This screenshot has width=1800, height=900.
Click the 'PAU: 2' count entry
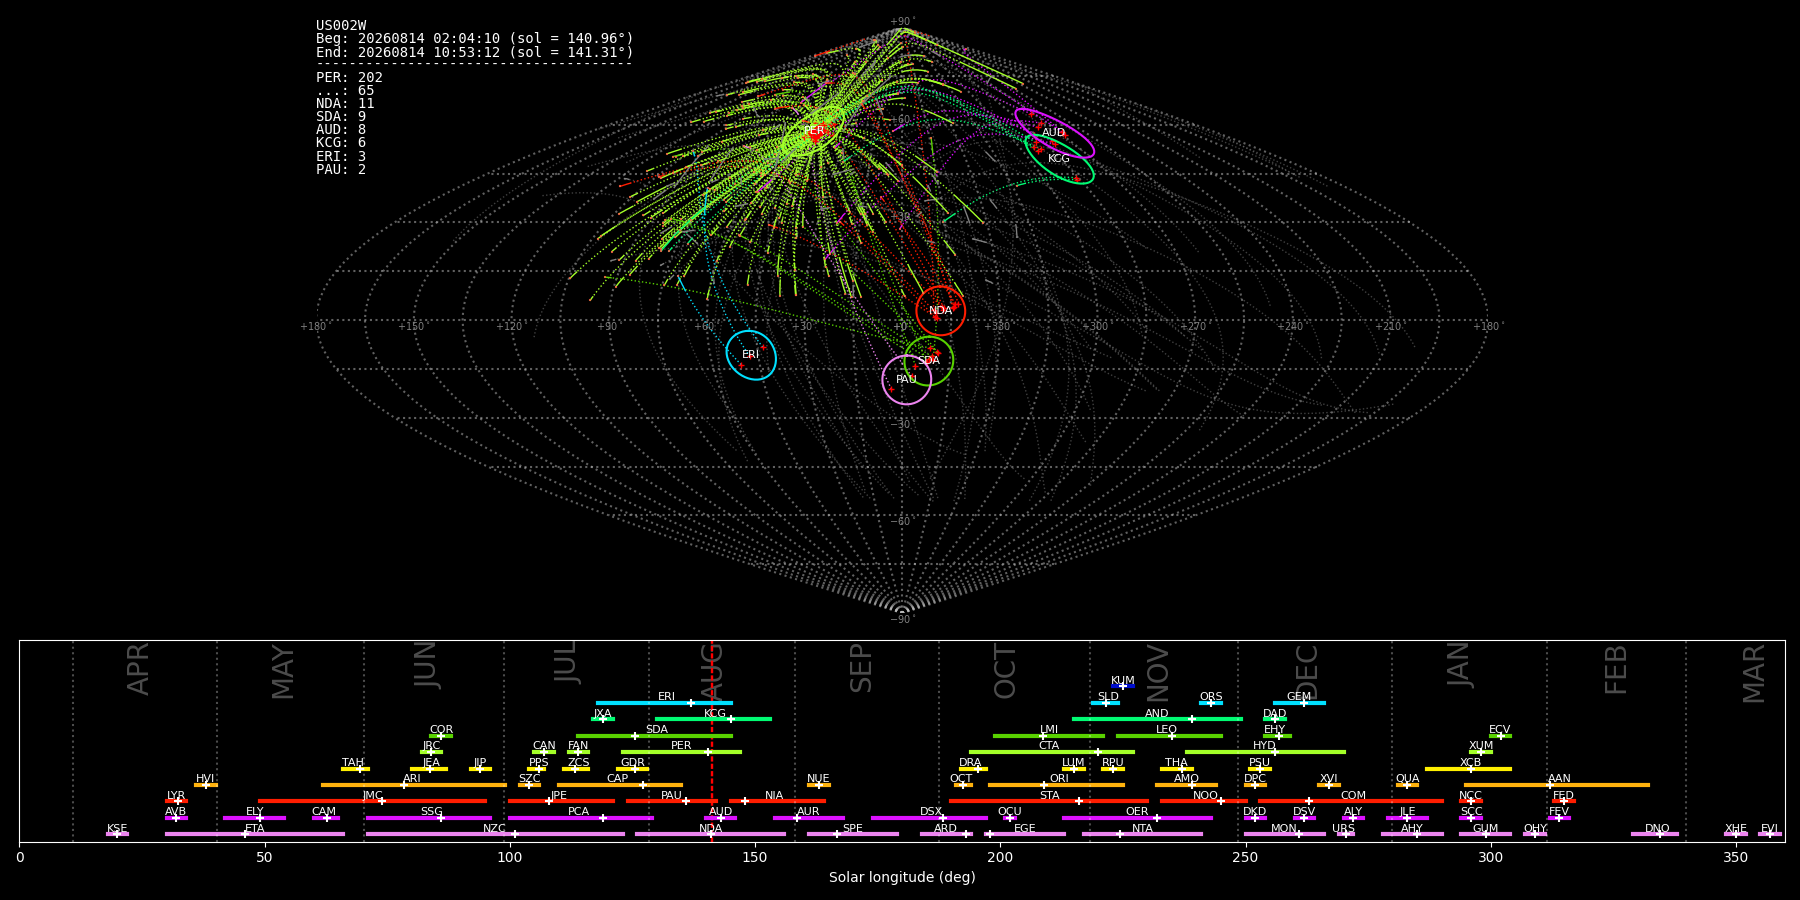coord(341,170)
